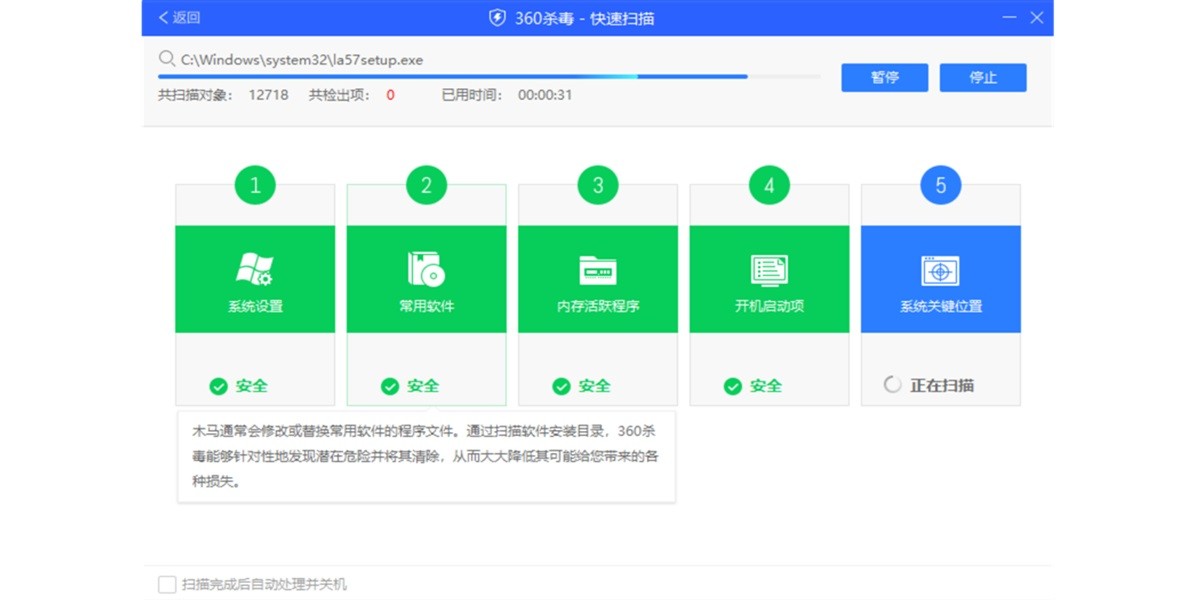Minimize the 360 antivirus window
The image size is (1200, 600).
pos(1007,18)
